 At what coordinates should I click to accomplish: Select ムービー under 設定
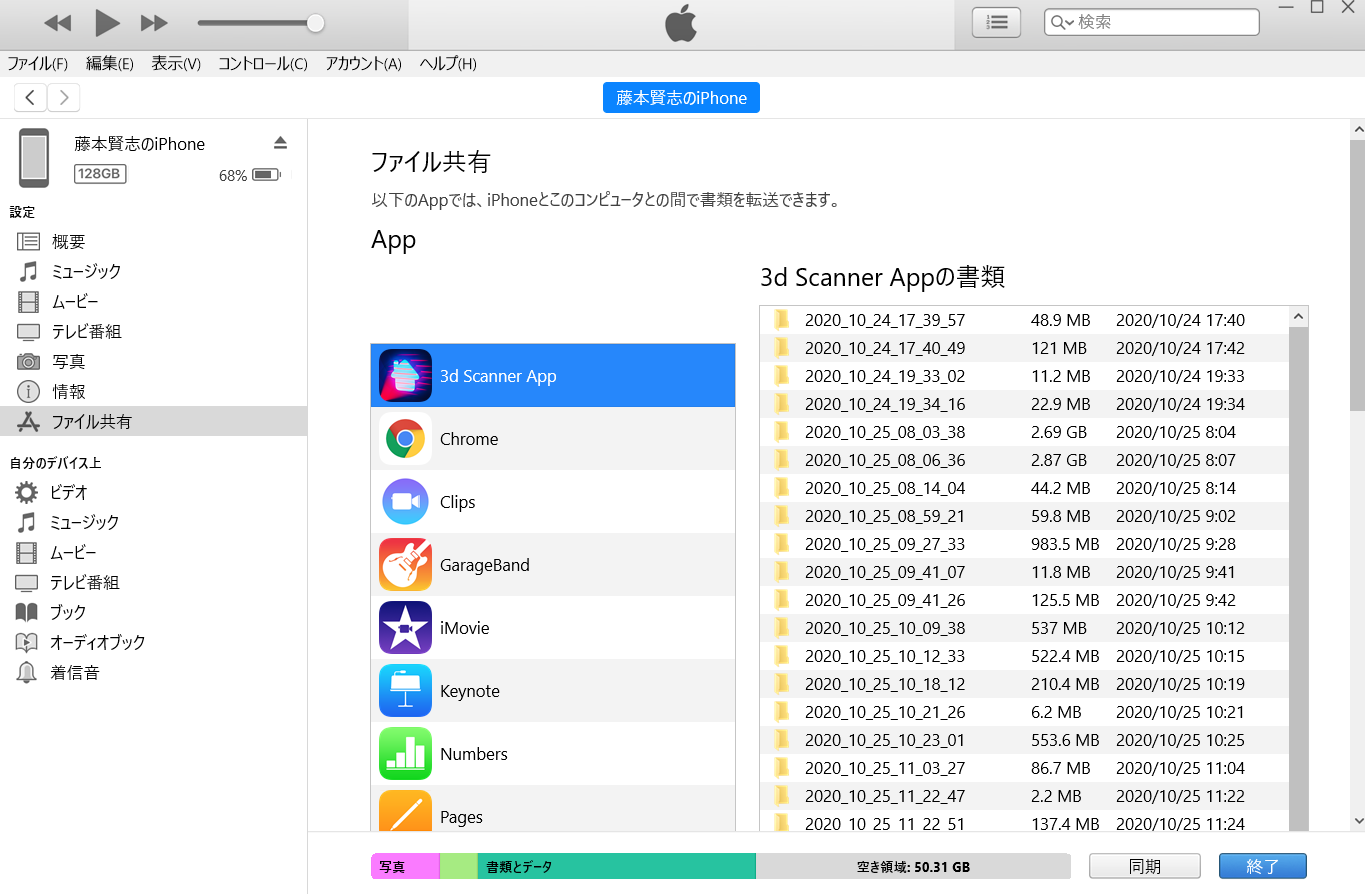tap(153, 302)
